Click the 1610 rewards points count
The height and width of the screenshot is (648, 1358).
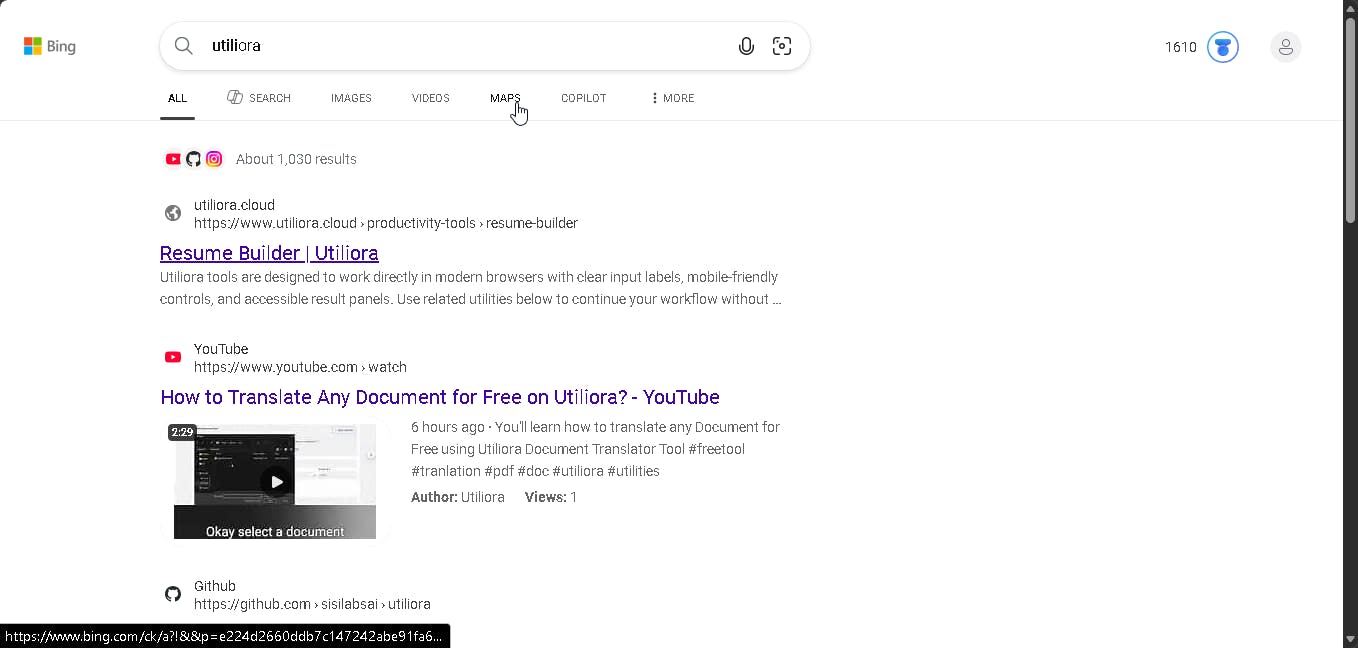coord(1181,47)
